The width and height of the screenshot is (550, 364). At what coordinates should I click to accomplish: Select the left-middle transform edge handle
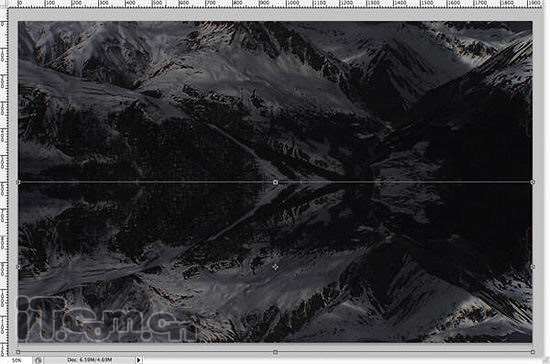[x=18, y=267]
